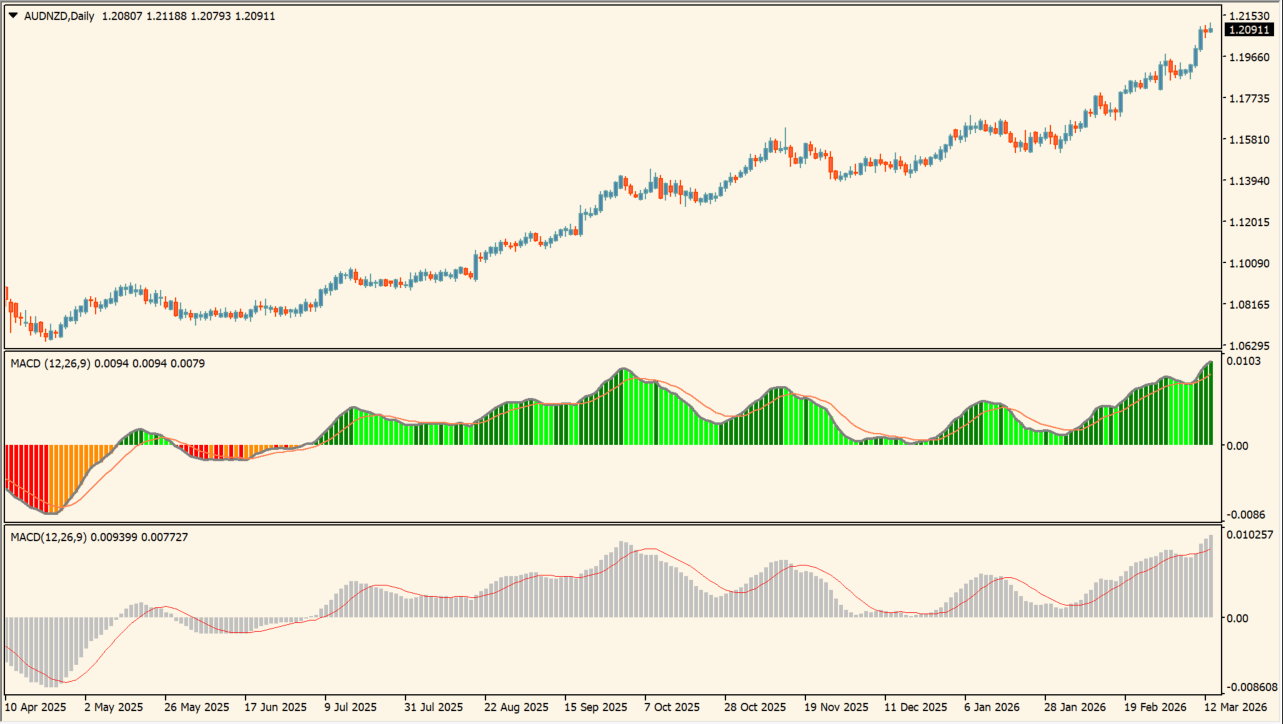Image resolution: width=1283 pixels, height=724 pixels.
Task: Click the 1.17735 price level on the axis
Action: [x=1251, y=99]
